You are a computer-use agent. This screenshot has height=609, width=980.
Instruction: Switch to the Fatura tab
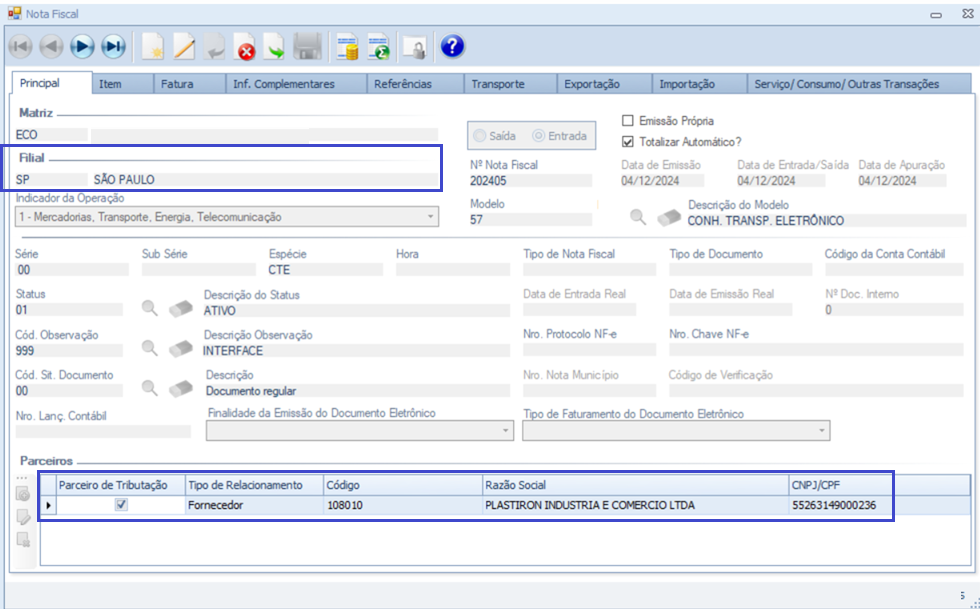tap(177, 84)
